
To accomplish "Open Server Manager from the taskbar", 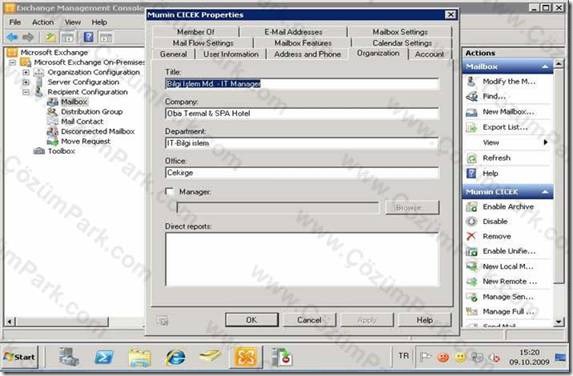I will [69, 357].
